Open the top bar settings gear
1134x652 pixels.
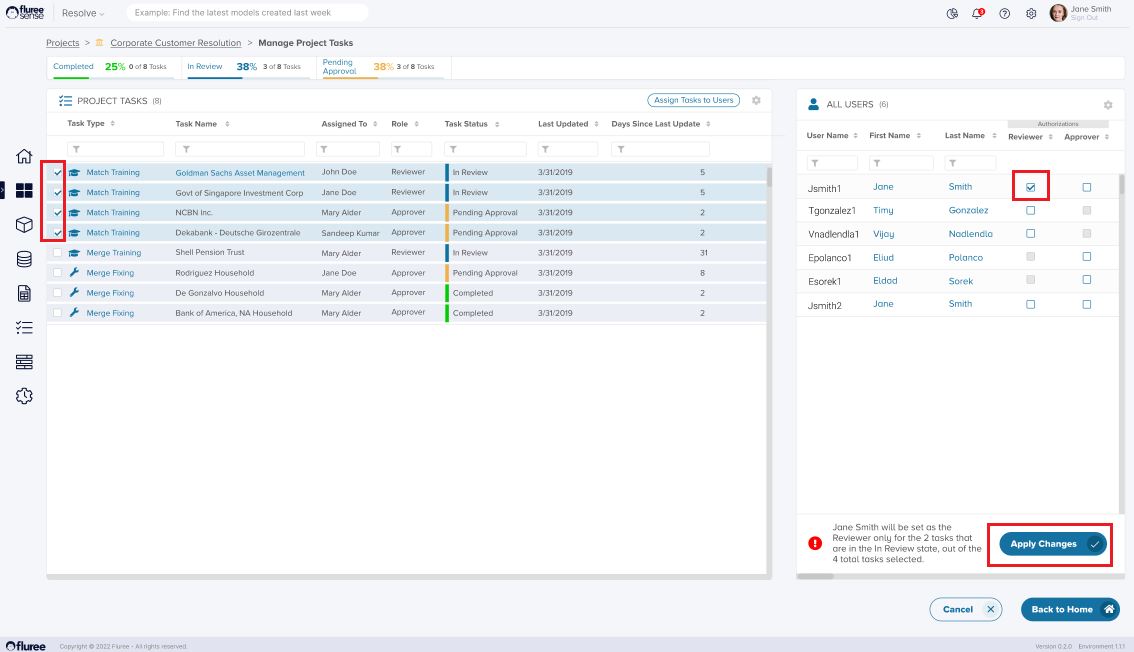(1031, 13)
